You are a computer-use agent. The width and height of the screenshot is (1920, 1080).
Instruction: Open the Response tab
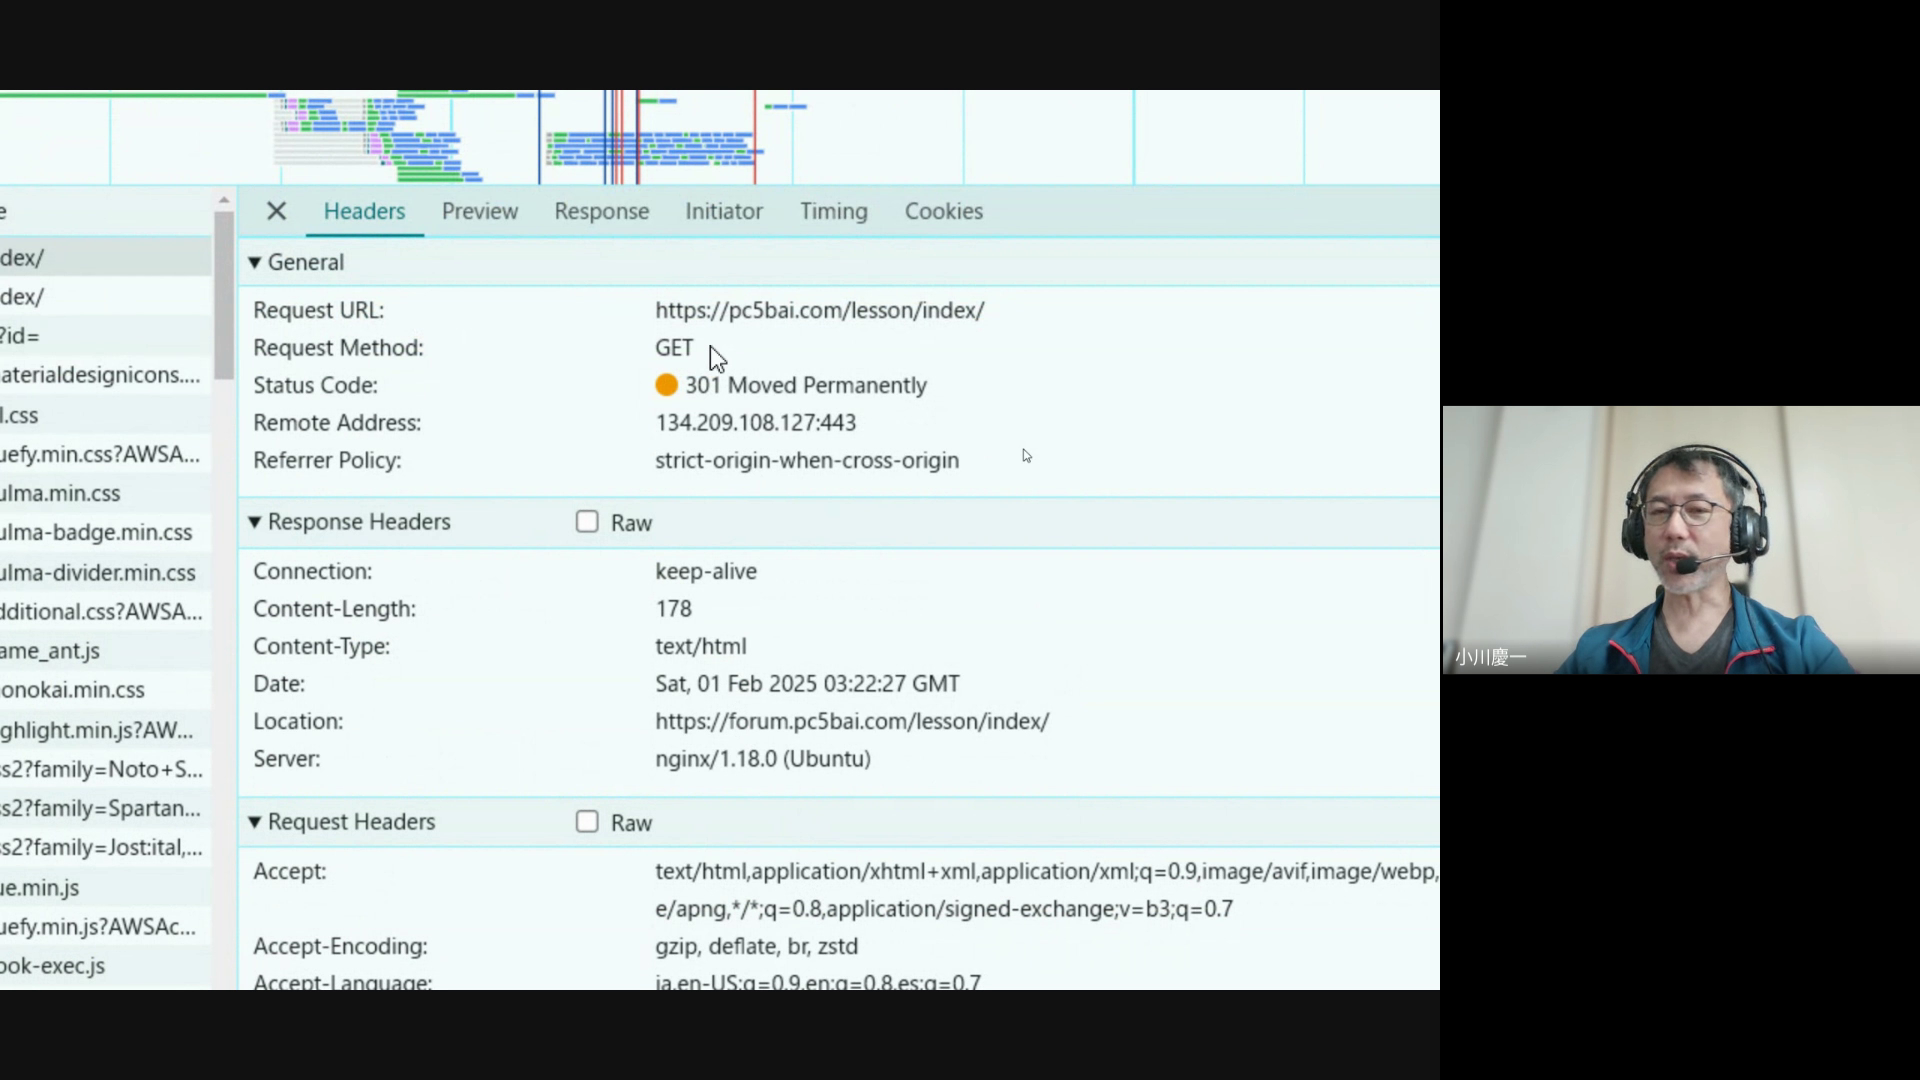click(601, 211)
